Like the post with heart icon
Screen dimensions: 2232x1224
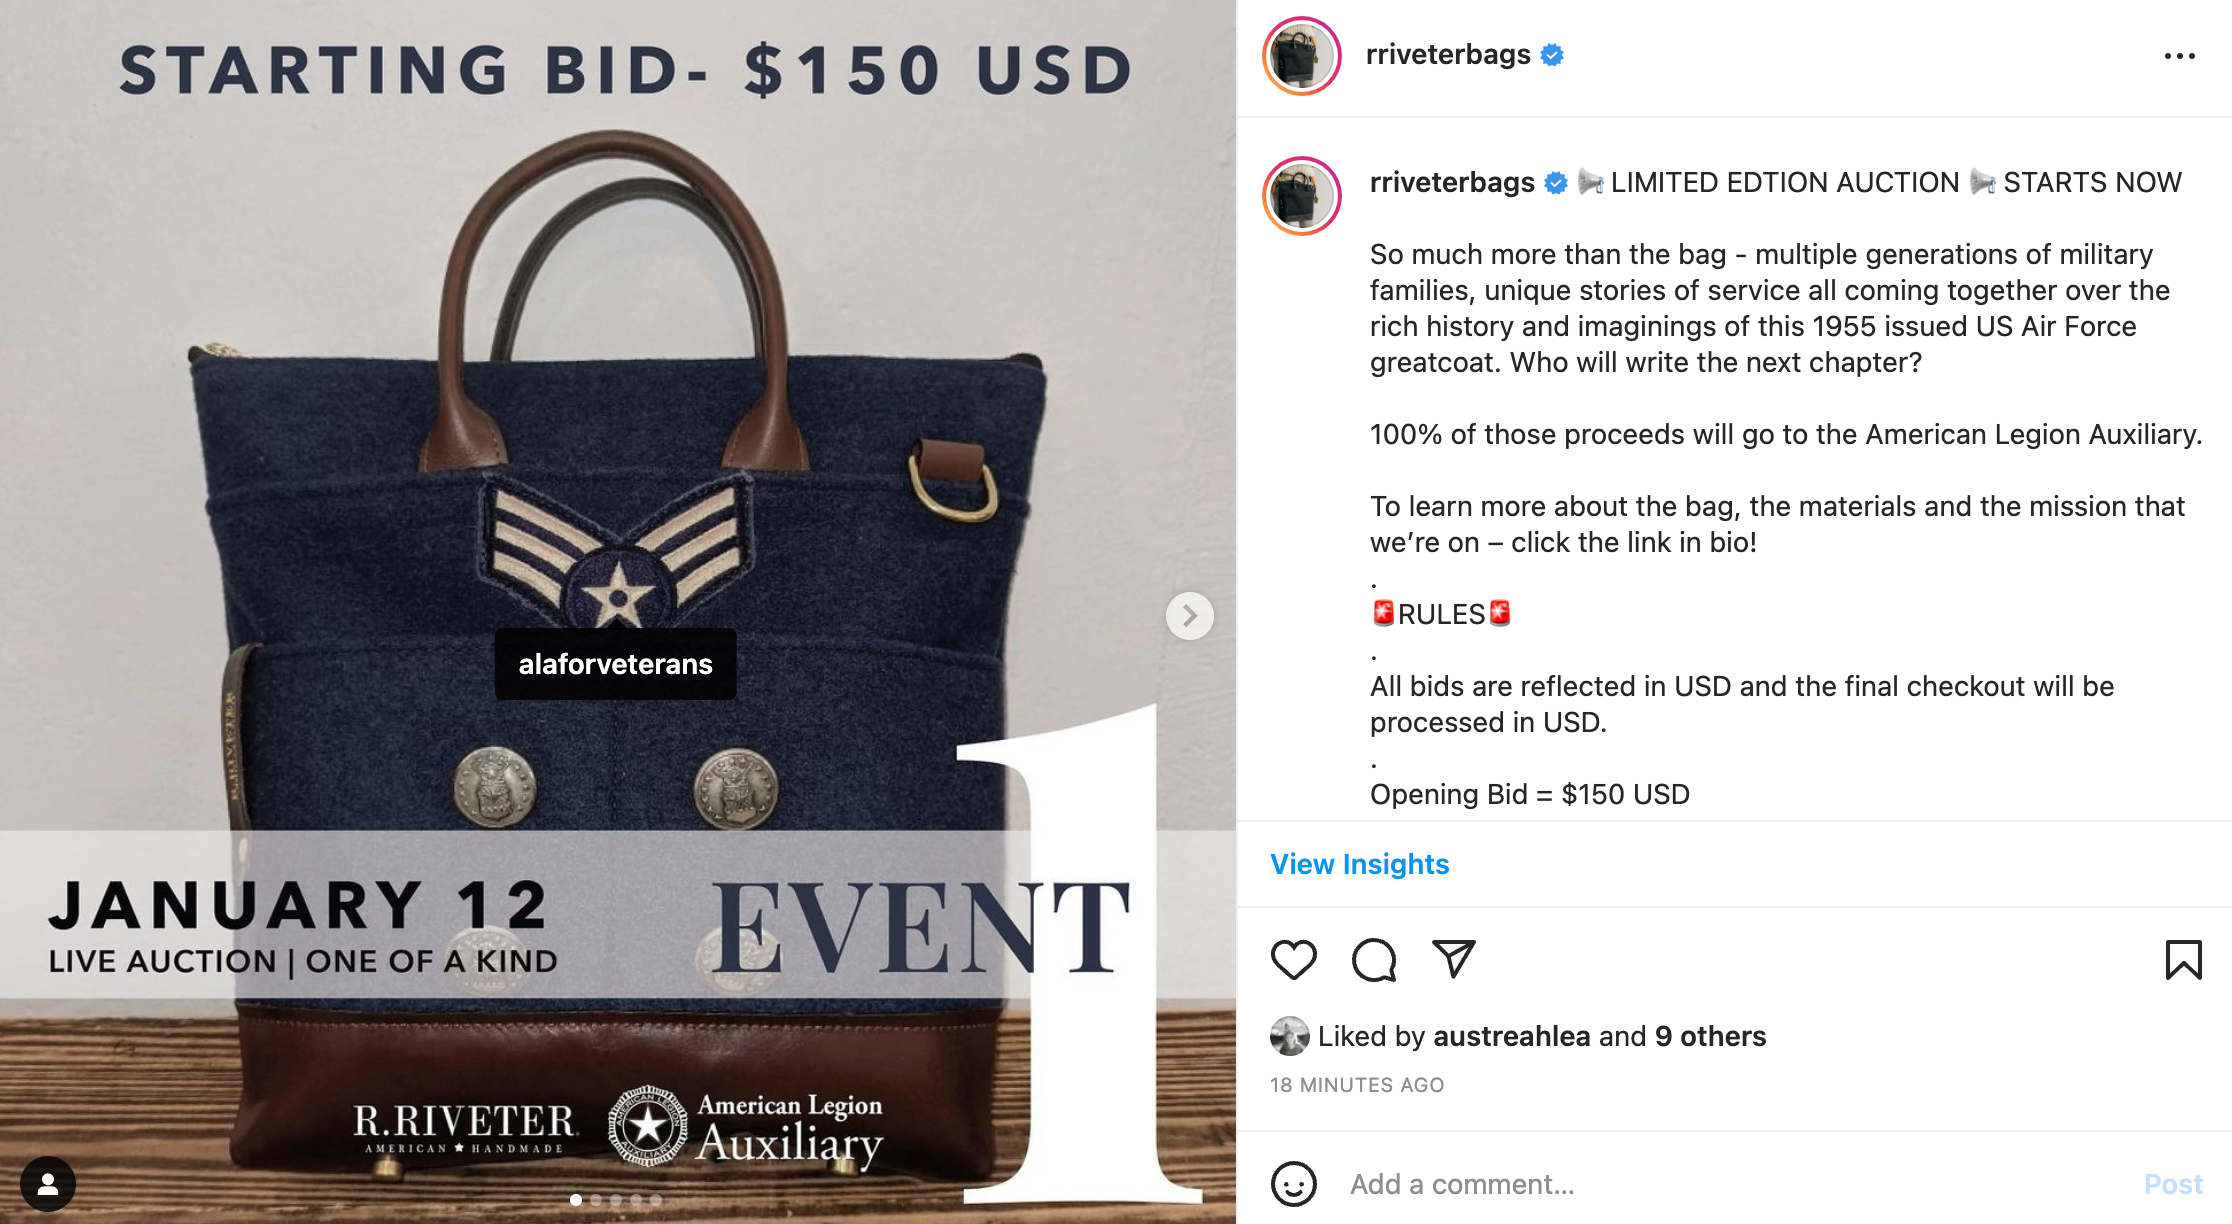[1294, 960]
